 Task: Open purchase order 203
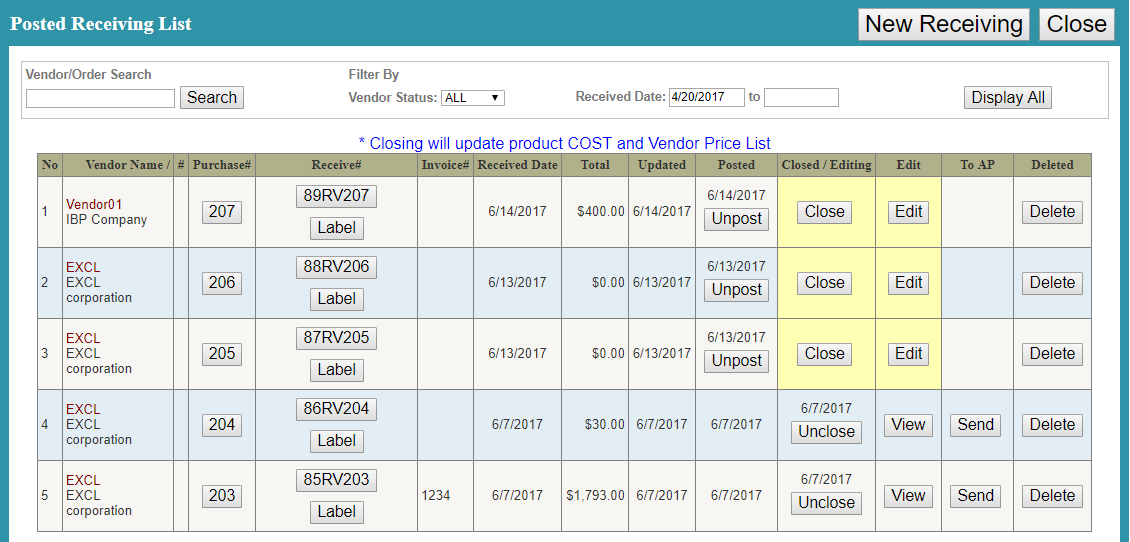click(222, 496)
